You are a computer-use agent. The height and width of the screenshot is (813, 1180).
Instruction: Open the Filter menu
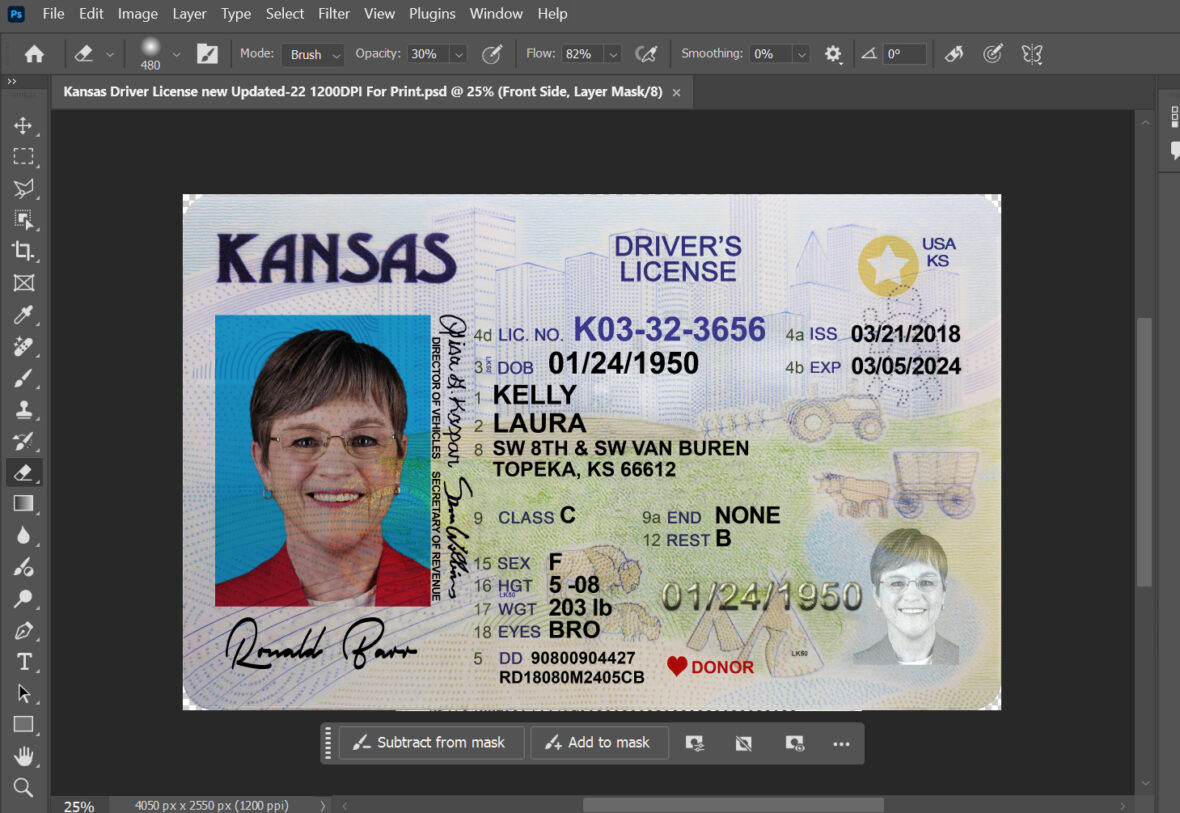point(333,13)
